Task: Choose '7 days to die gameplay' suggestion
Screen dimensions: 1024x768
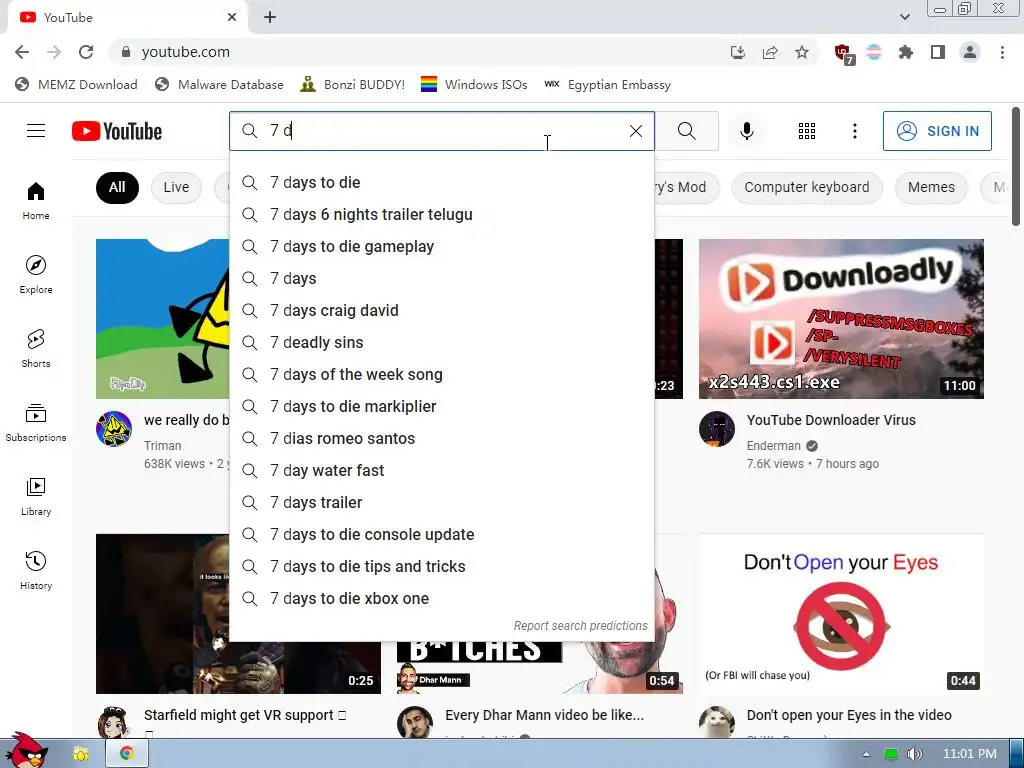Action: tap(441, 246)
